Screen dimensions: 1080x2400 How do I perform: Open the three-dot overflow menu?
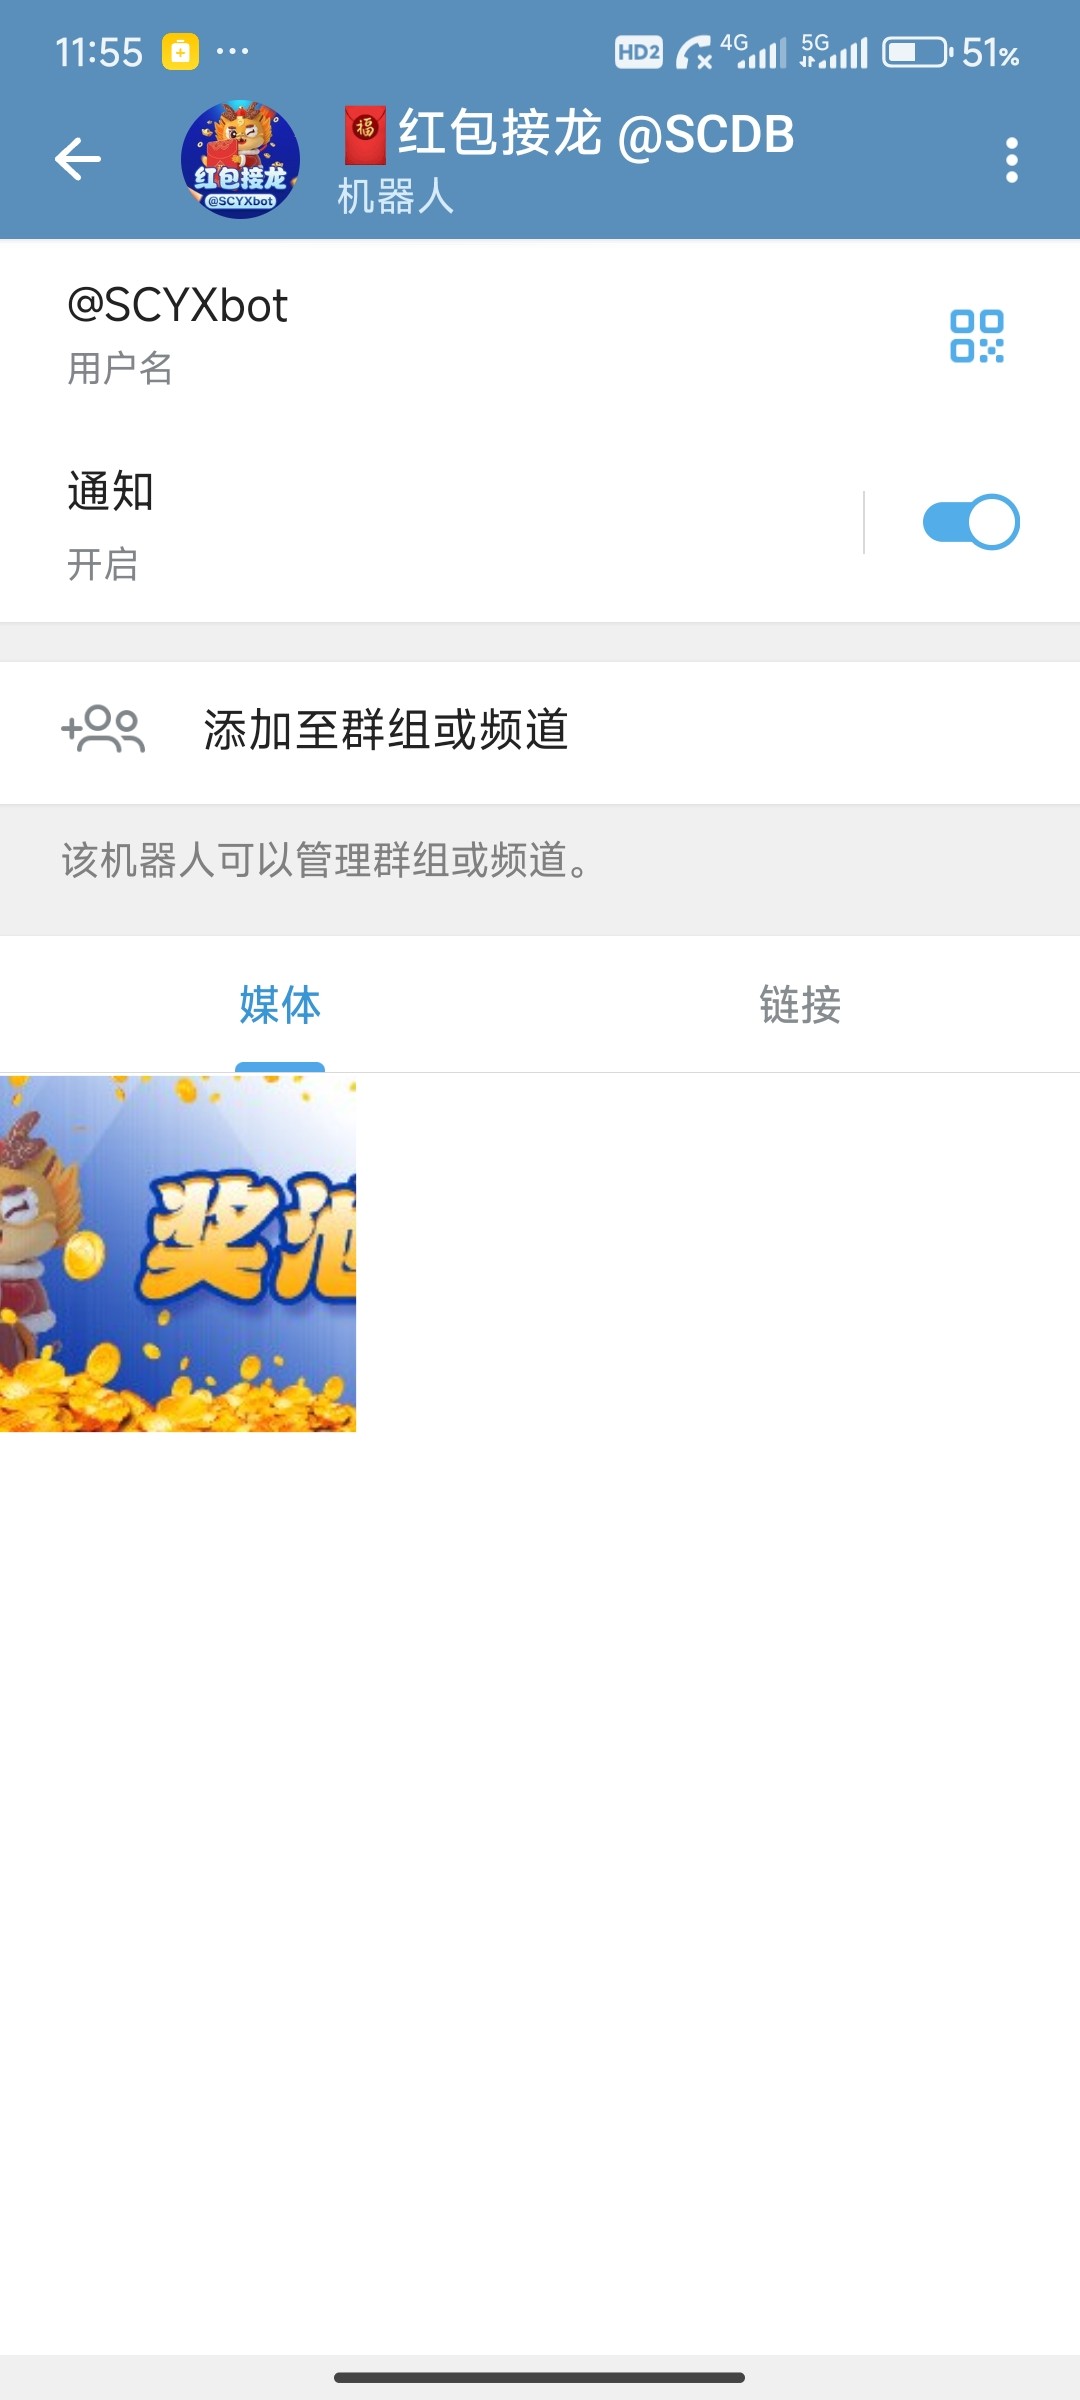coord(1011,160)
